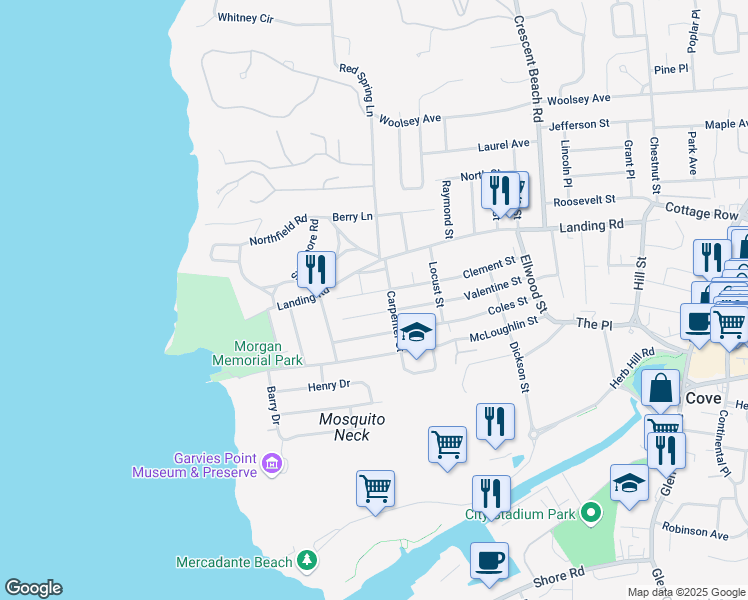The width and height of the screenshot is (748, 600).
Task: Click the shopping bag marker near Herb Hill Rd
Action: (660, 389)
